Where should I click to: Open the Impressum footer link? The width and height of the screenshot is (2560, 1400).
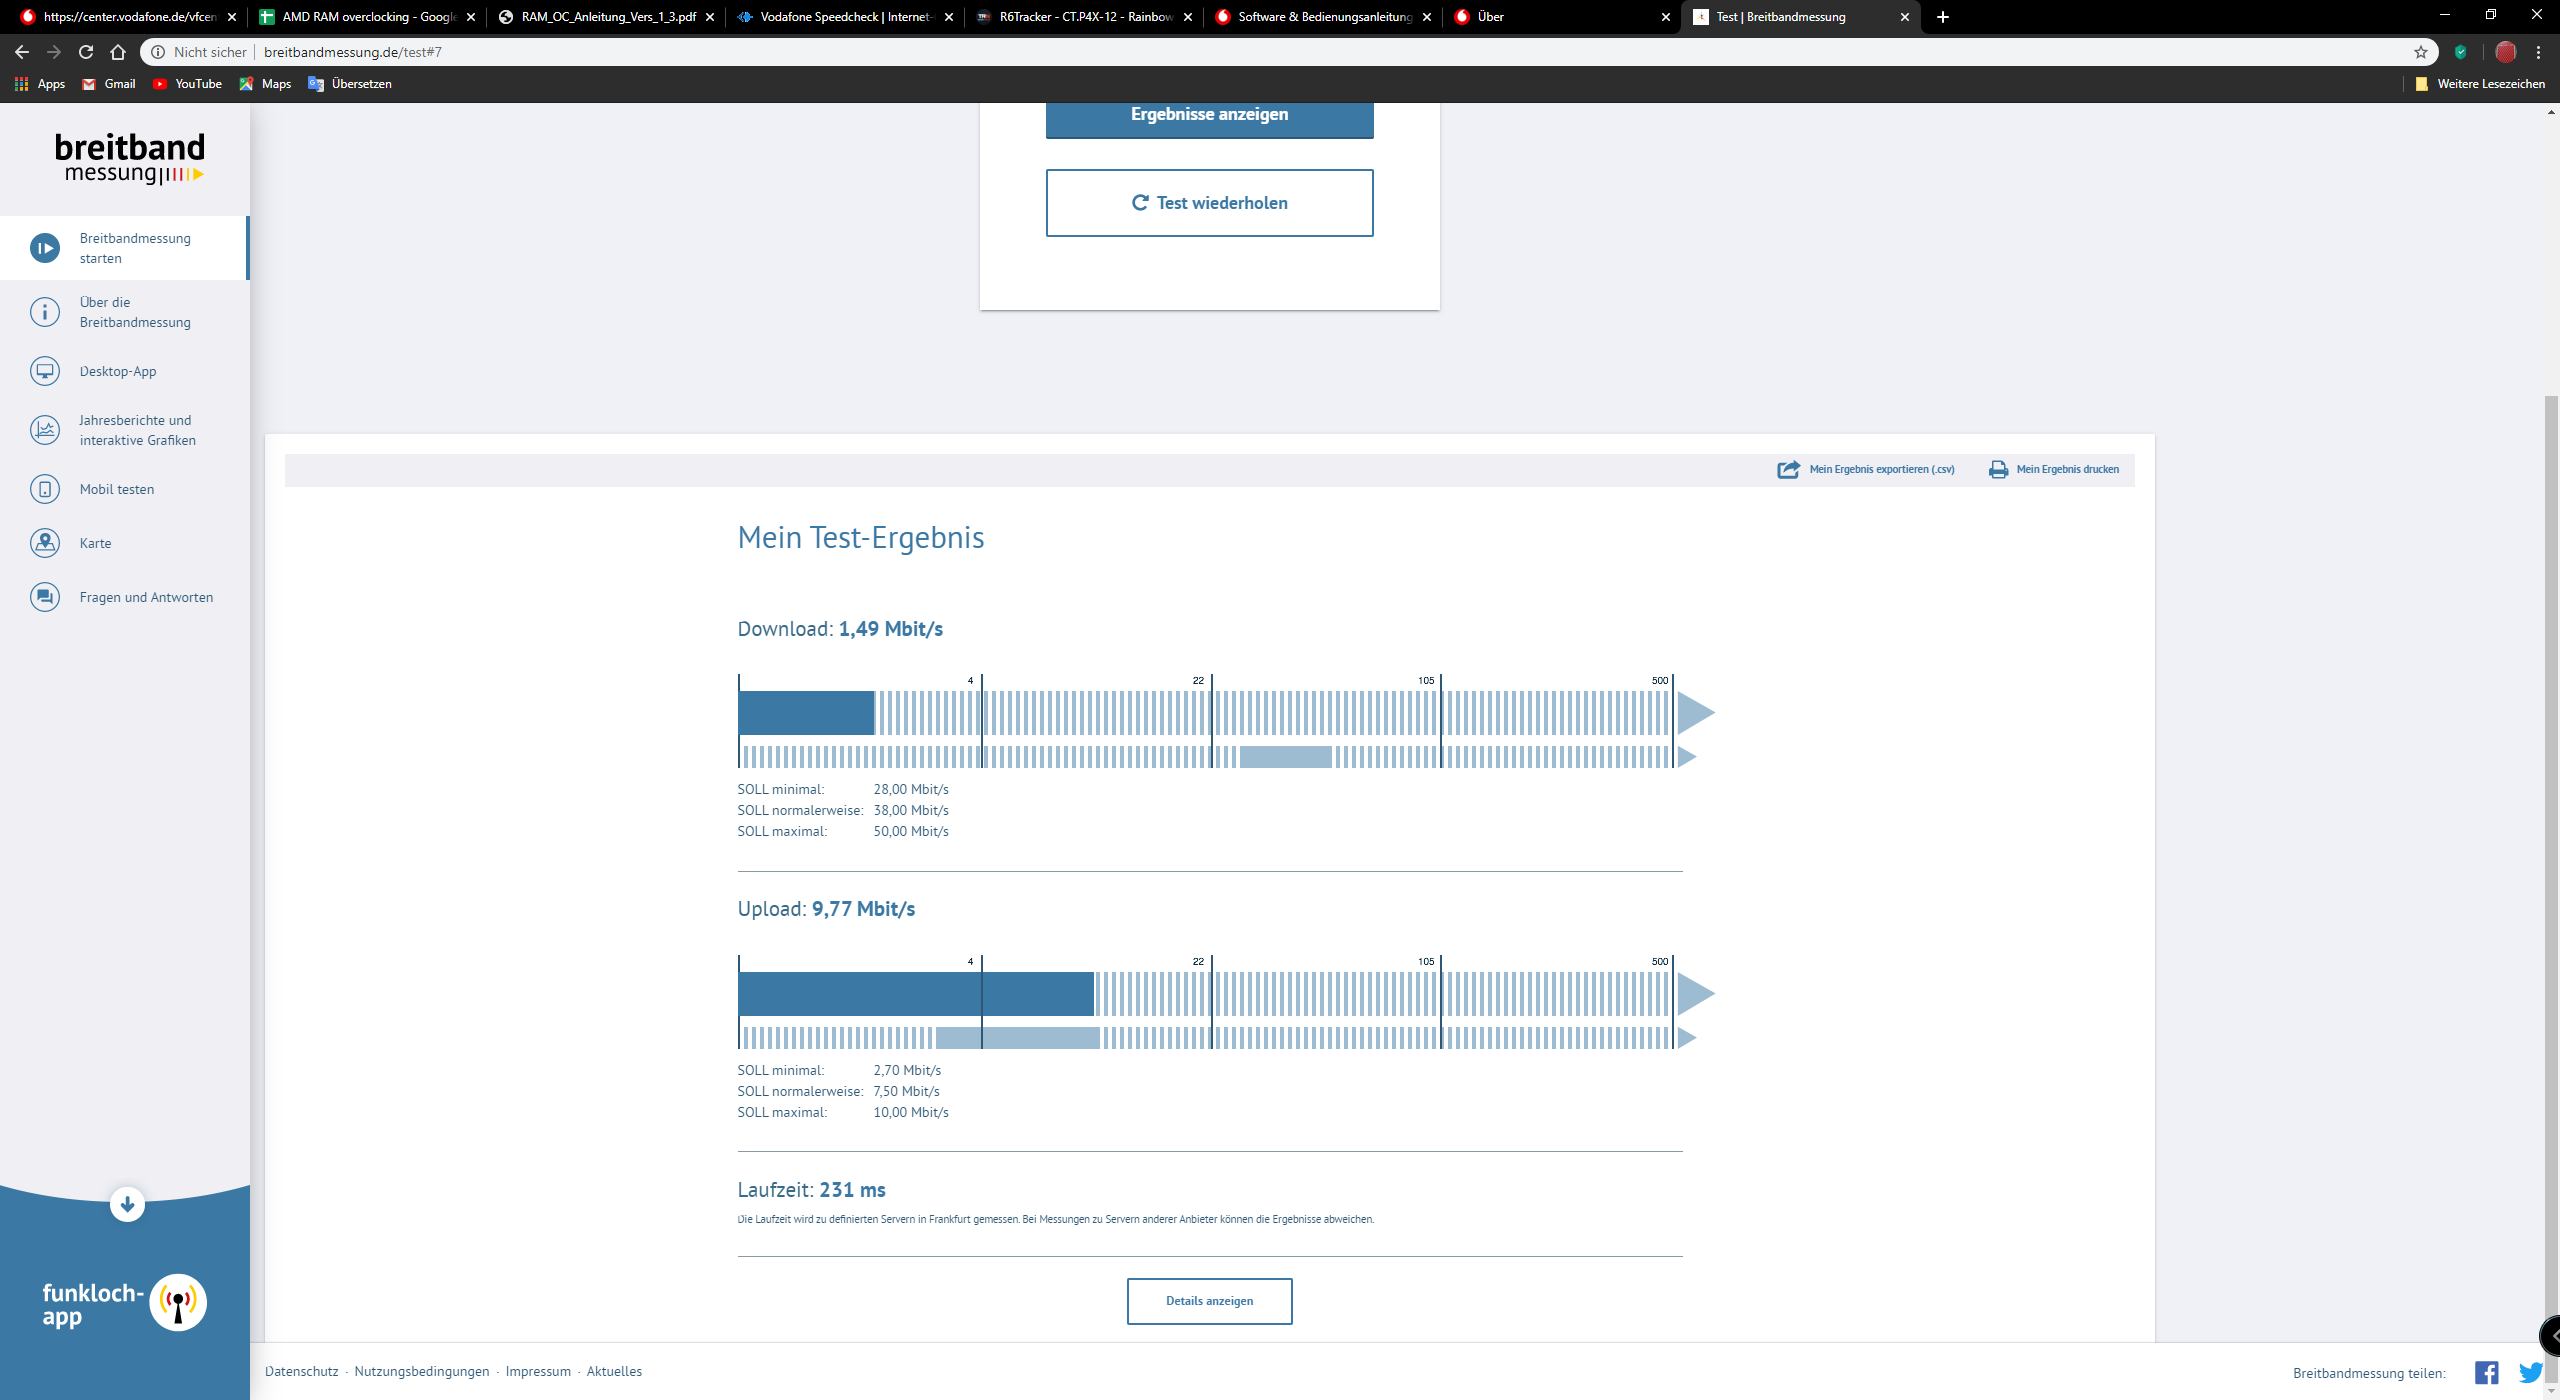coord(538,1371)
